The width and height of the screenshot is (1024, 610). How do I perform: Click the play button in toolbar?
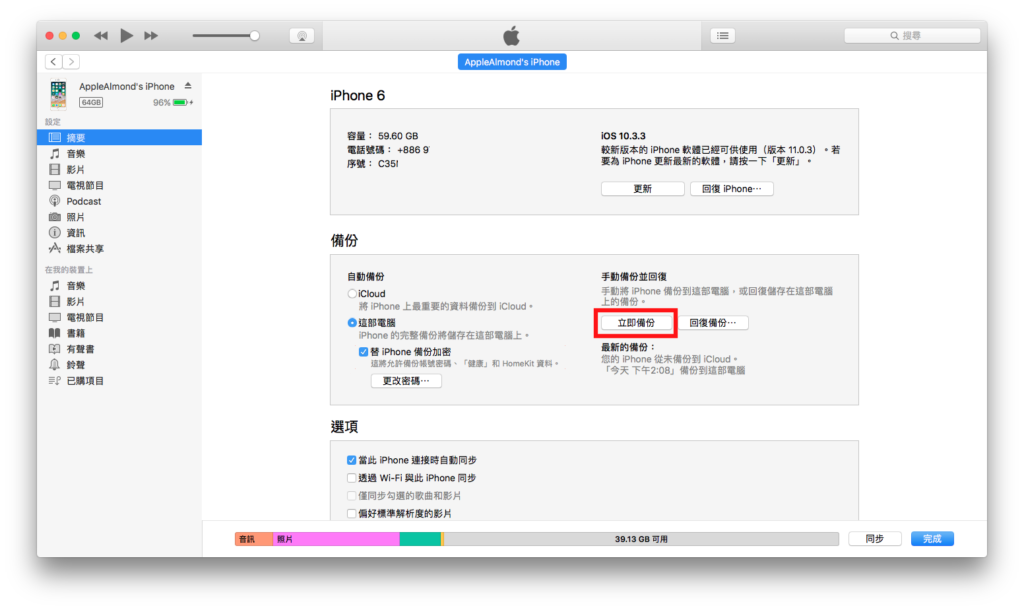pyautogui.click(x=127, y=35)
